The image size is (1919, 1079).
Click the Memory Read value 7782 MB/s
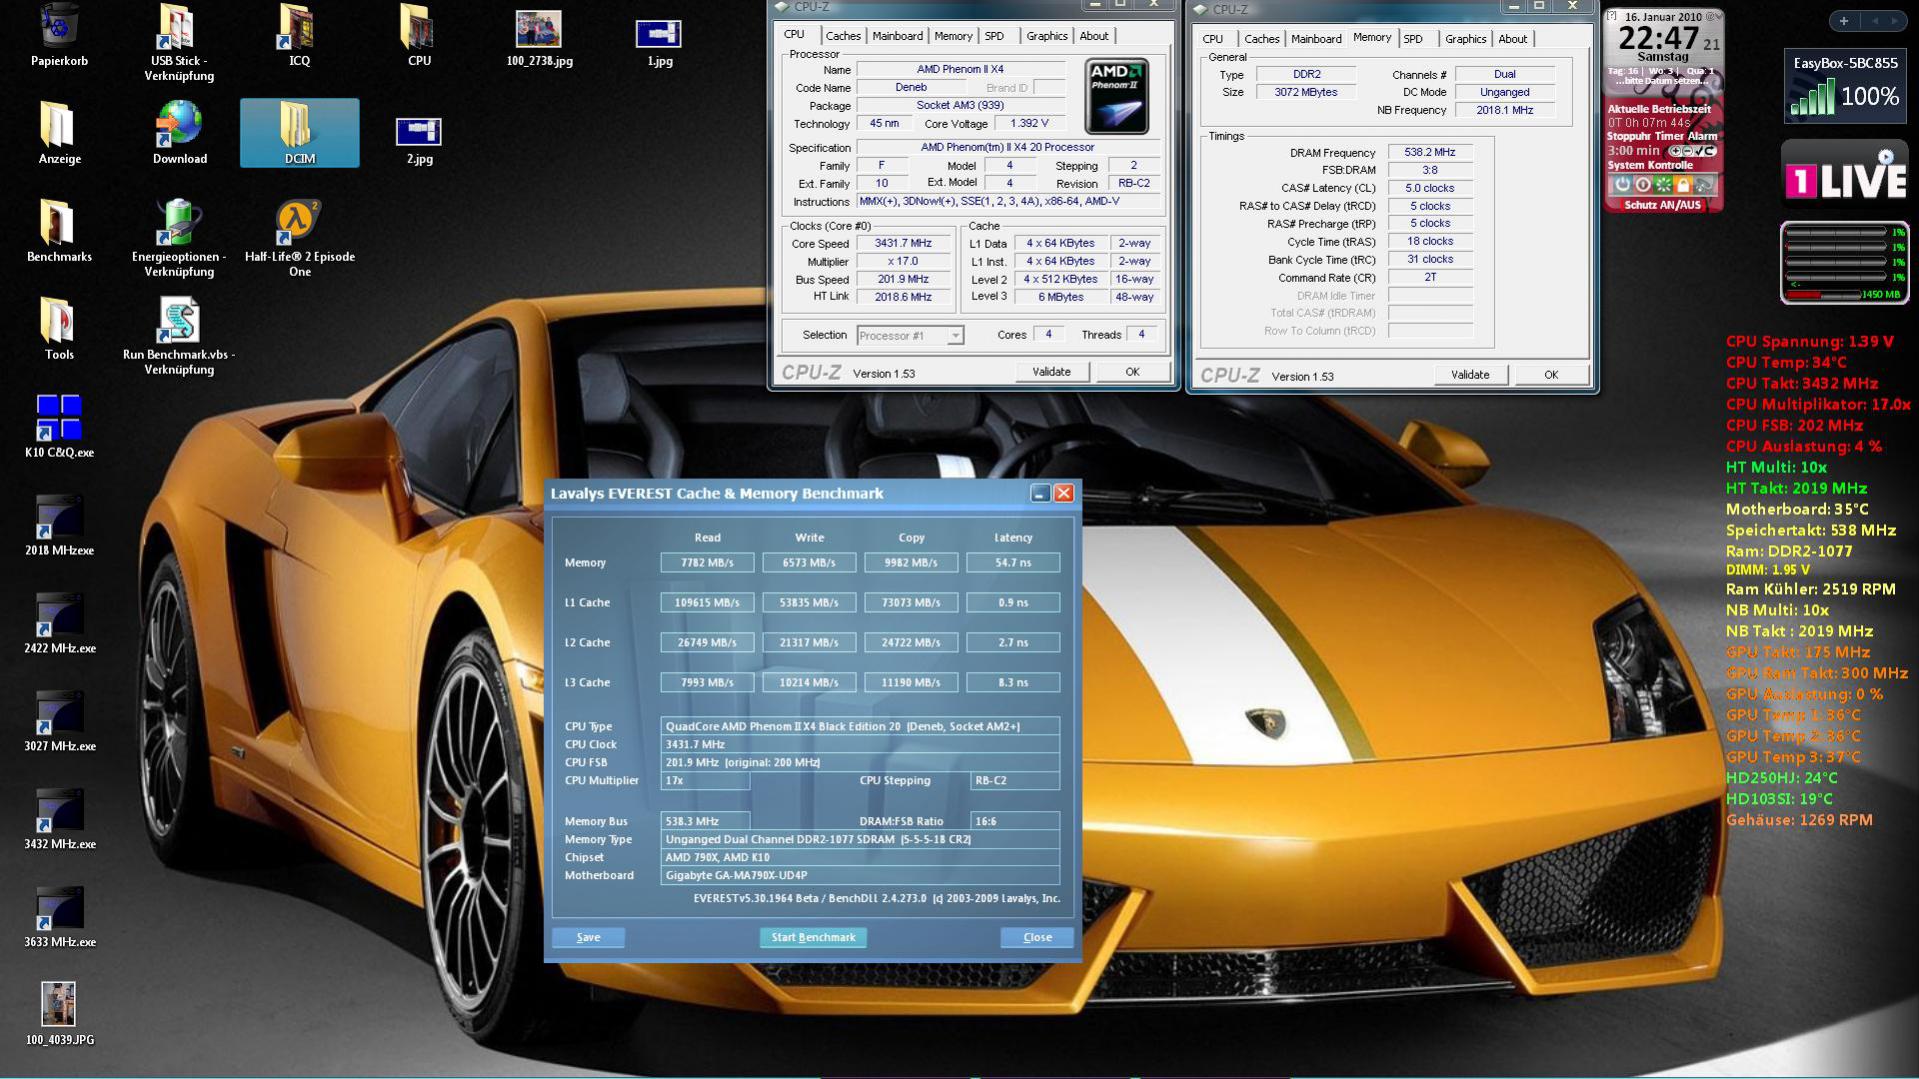coord(707,563)
